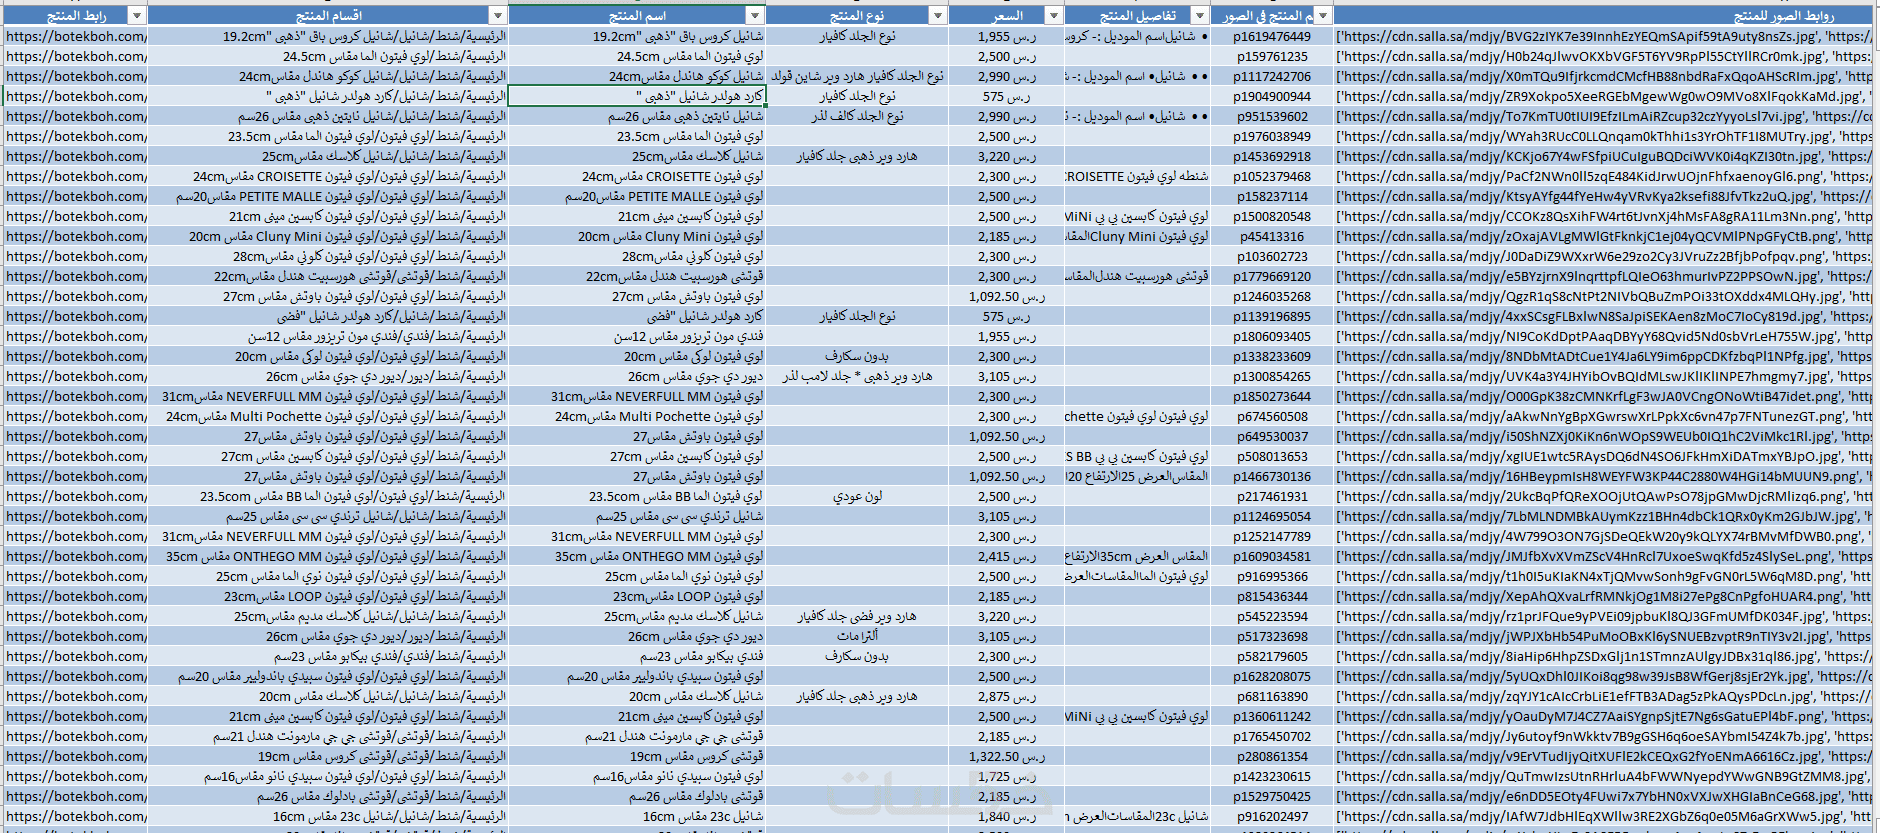Select image link cell starting 16HBeypmIsH8
The image size is (1880, 833).
pos(1603,476)
